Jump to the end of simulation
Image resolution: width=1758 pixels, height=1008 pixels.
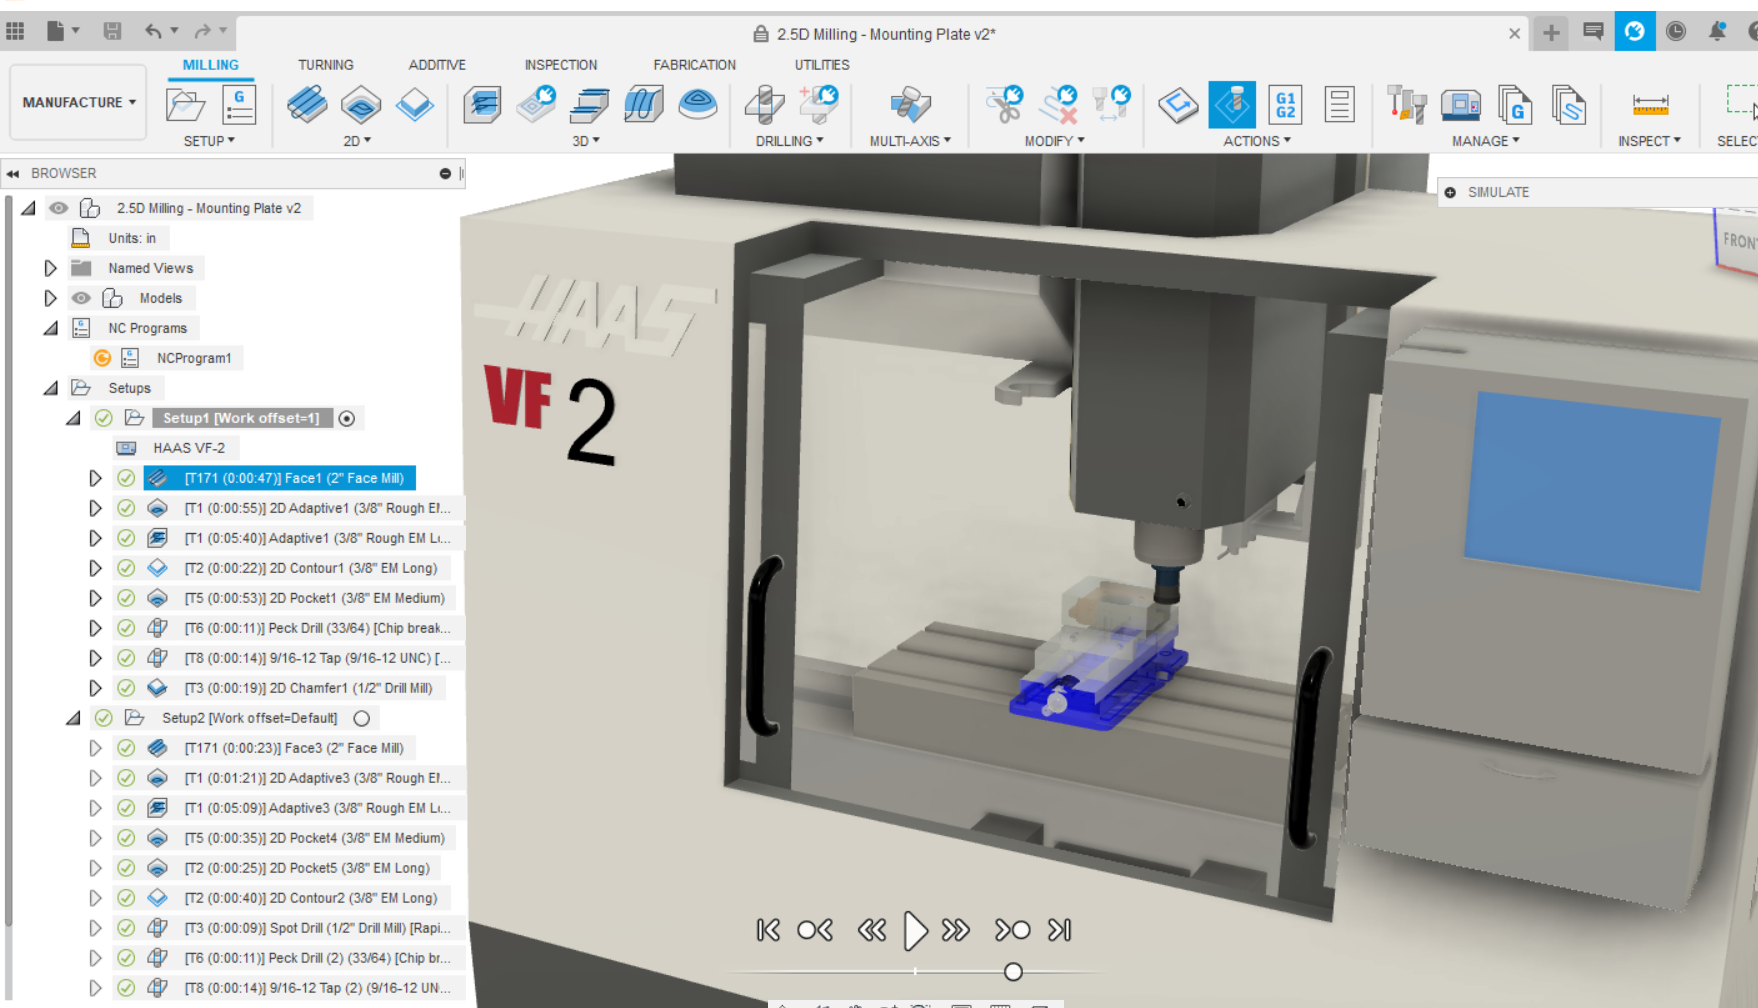pos(1060,930)
